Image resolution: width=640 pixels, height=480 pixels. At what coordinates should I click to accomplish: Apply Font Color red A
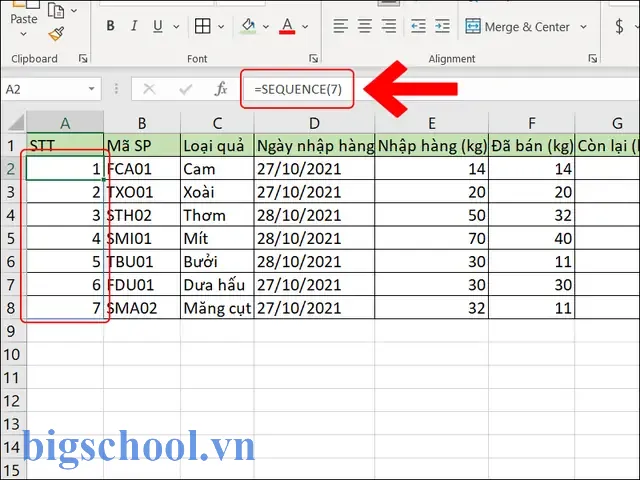[287, 26]
